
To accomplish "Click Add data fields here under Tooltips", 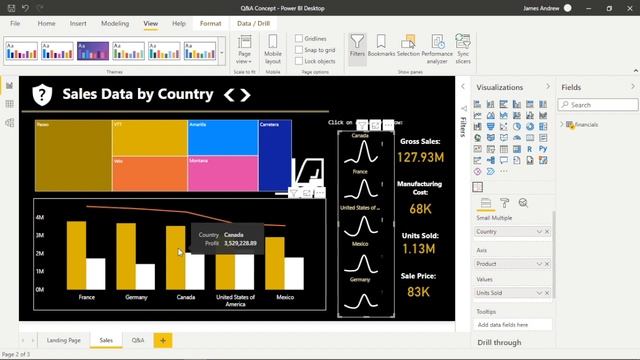I will click(513, 325).
